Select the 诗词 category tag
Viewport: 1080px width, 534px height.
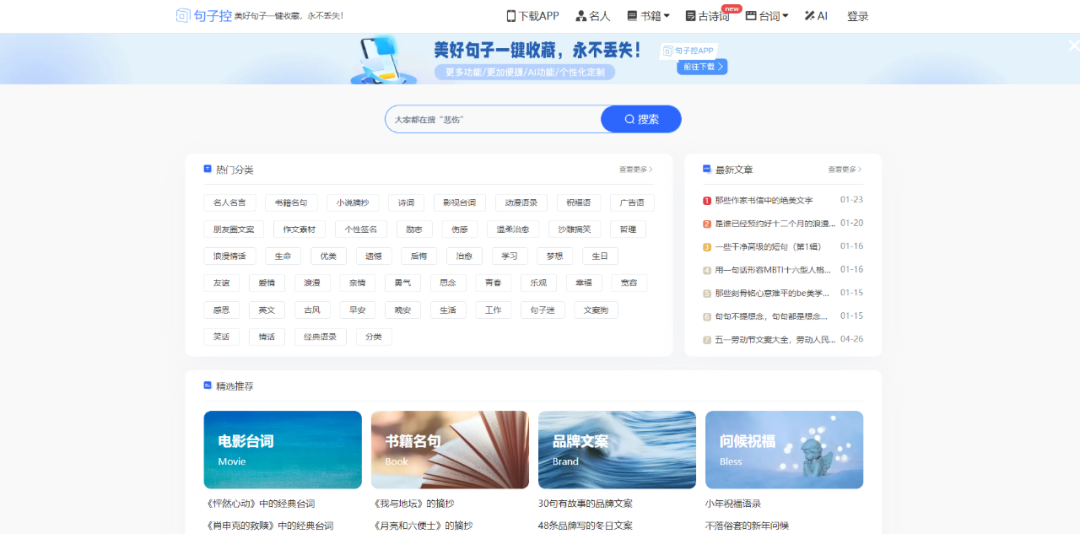click(406, 203)
